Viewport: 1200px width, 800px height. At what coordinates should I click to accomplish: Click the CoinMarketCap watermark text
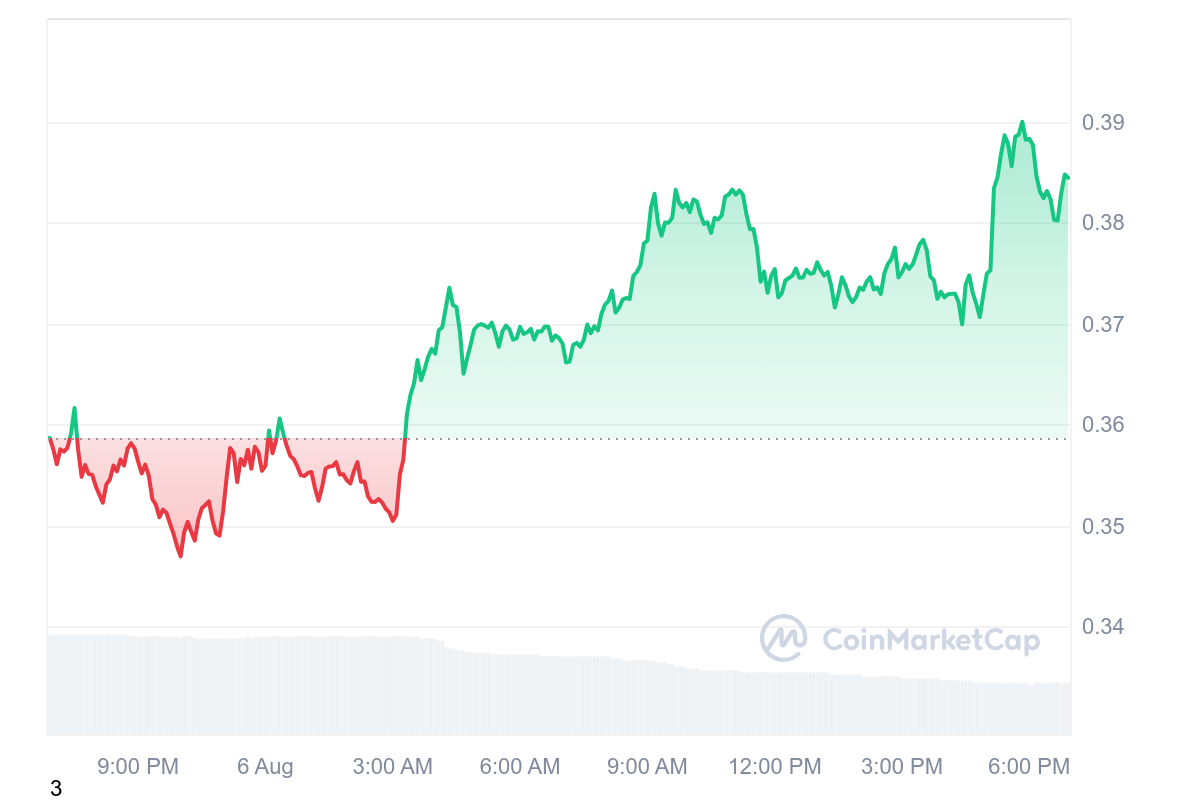point(930,640)
